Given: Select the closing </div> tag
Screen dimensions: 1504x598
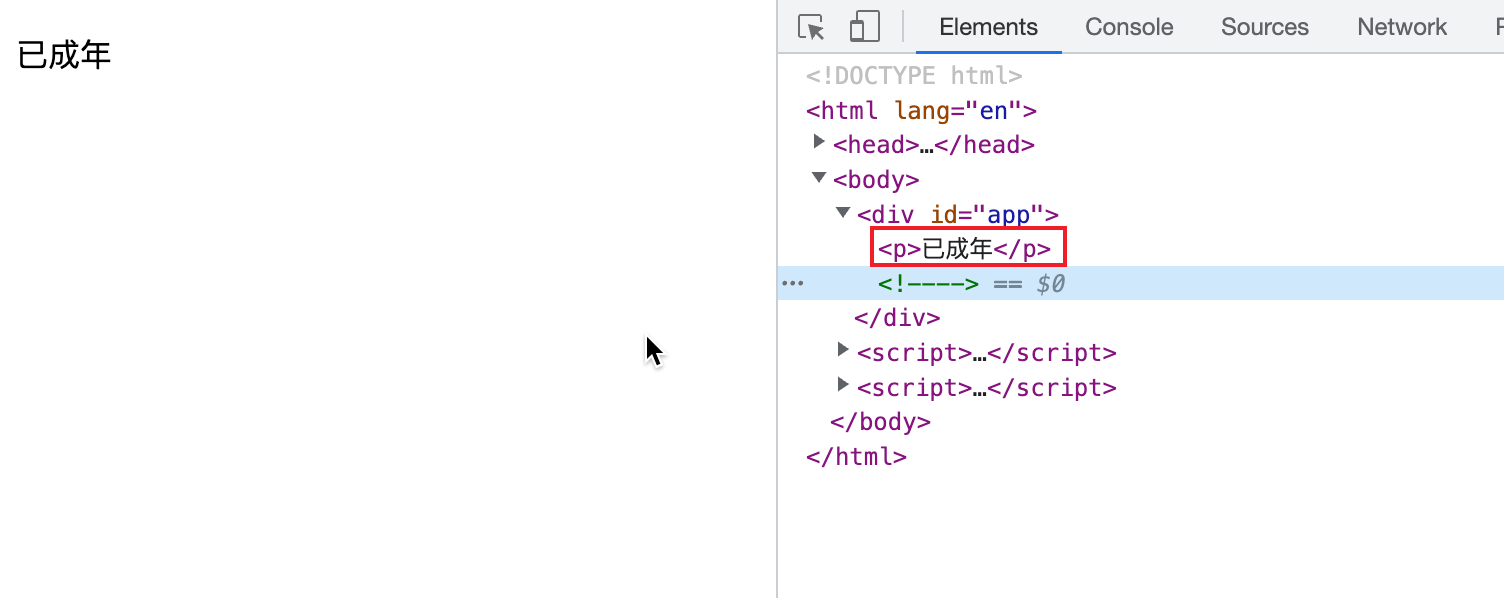Looking at the screenshot, I should [897, 318].
